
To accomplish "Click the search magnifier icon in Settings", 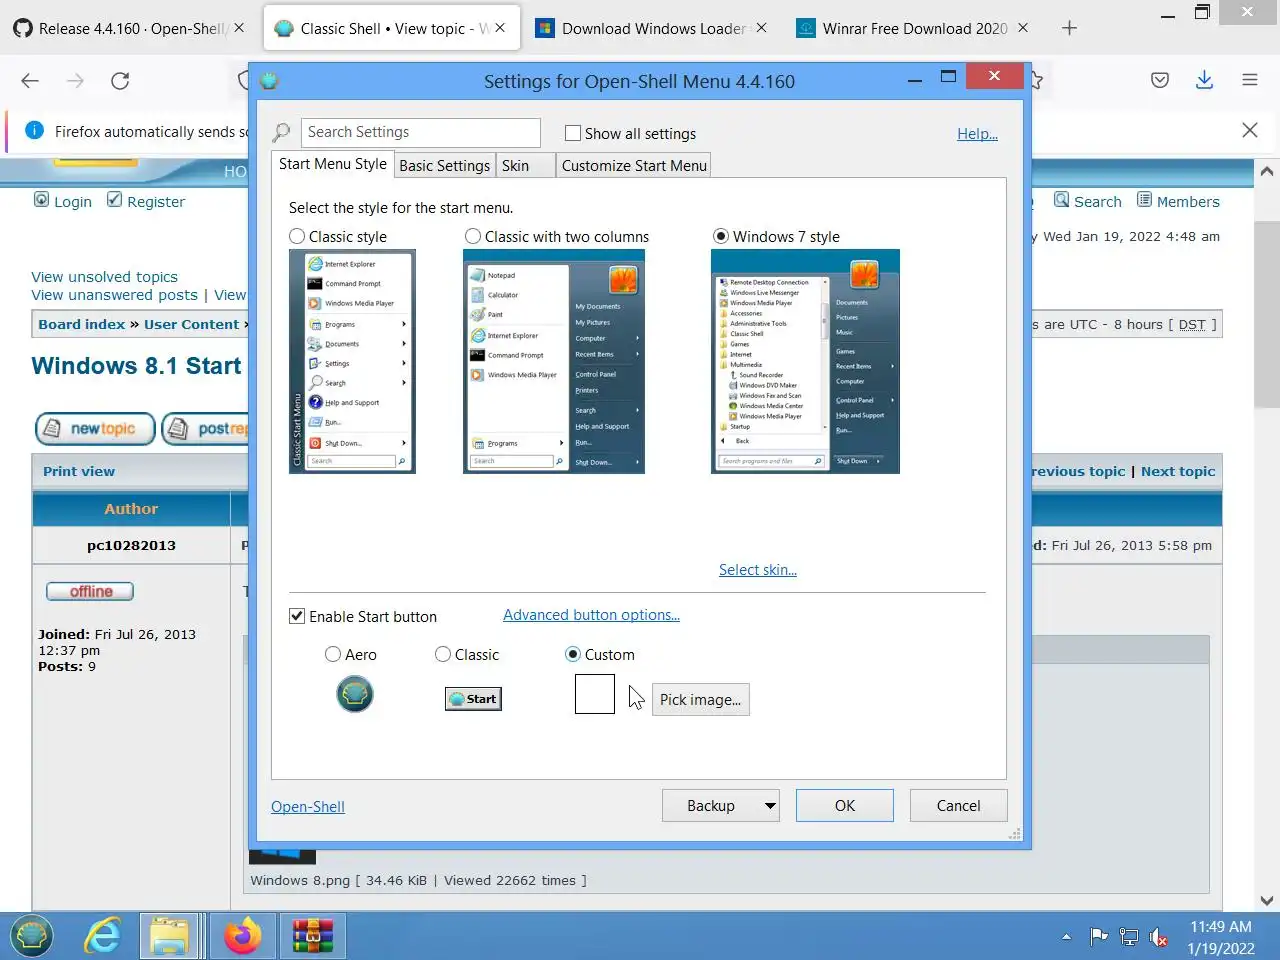I will (282, 132).
